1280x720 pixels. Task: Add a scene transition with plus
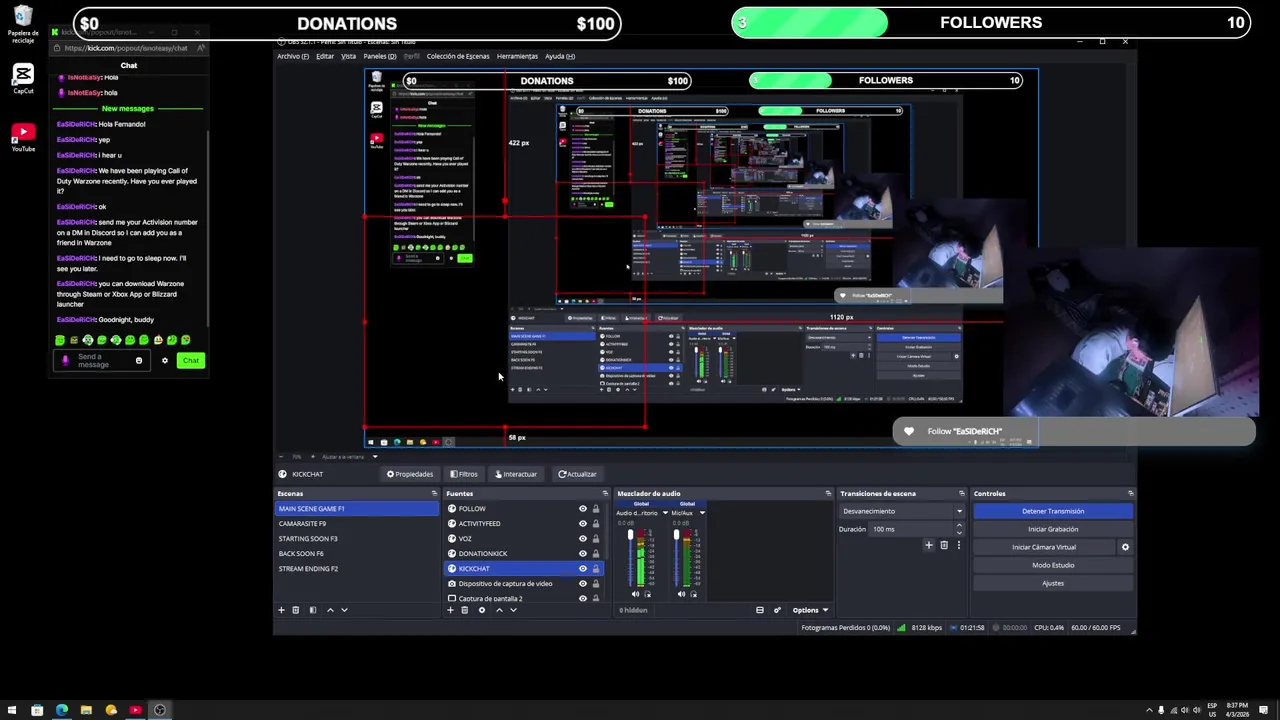(x=929, y=545)
